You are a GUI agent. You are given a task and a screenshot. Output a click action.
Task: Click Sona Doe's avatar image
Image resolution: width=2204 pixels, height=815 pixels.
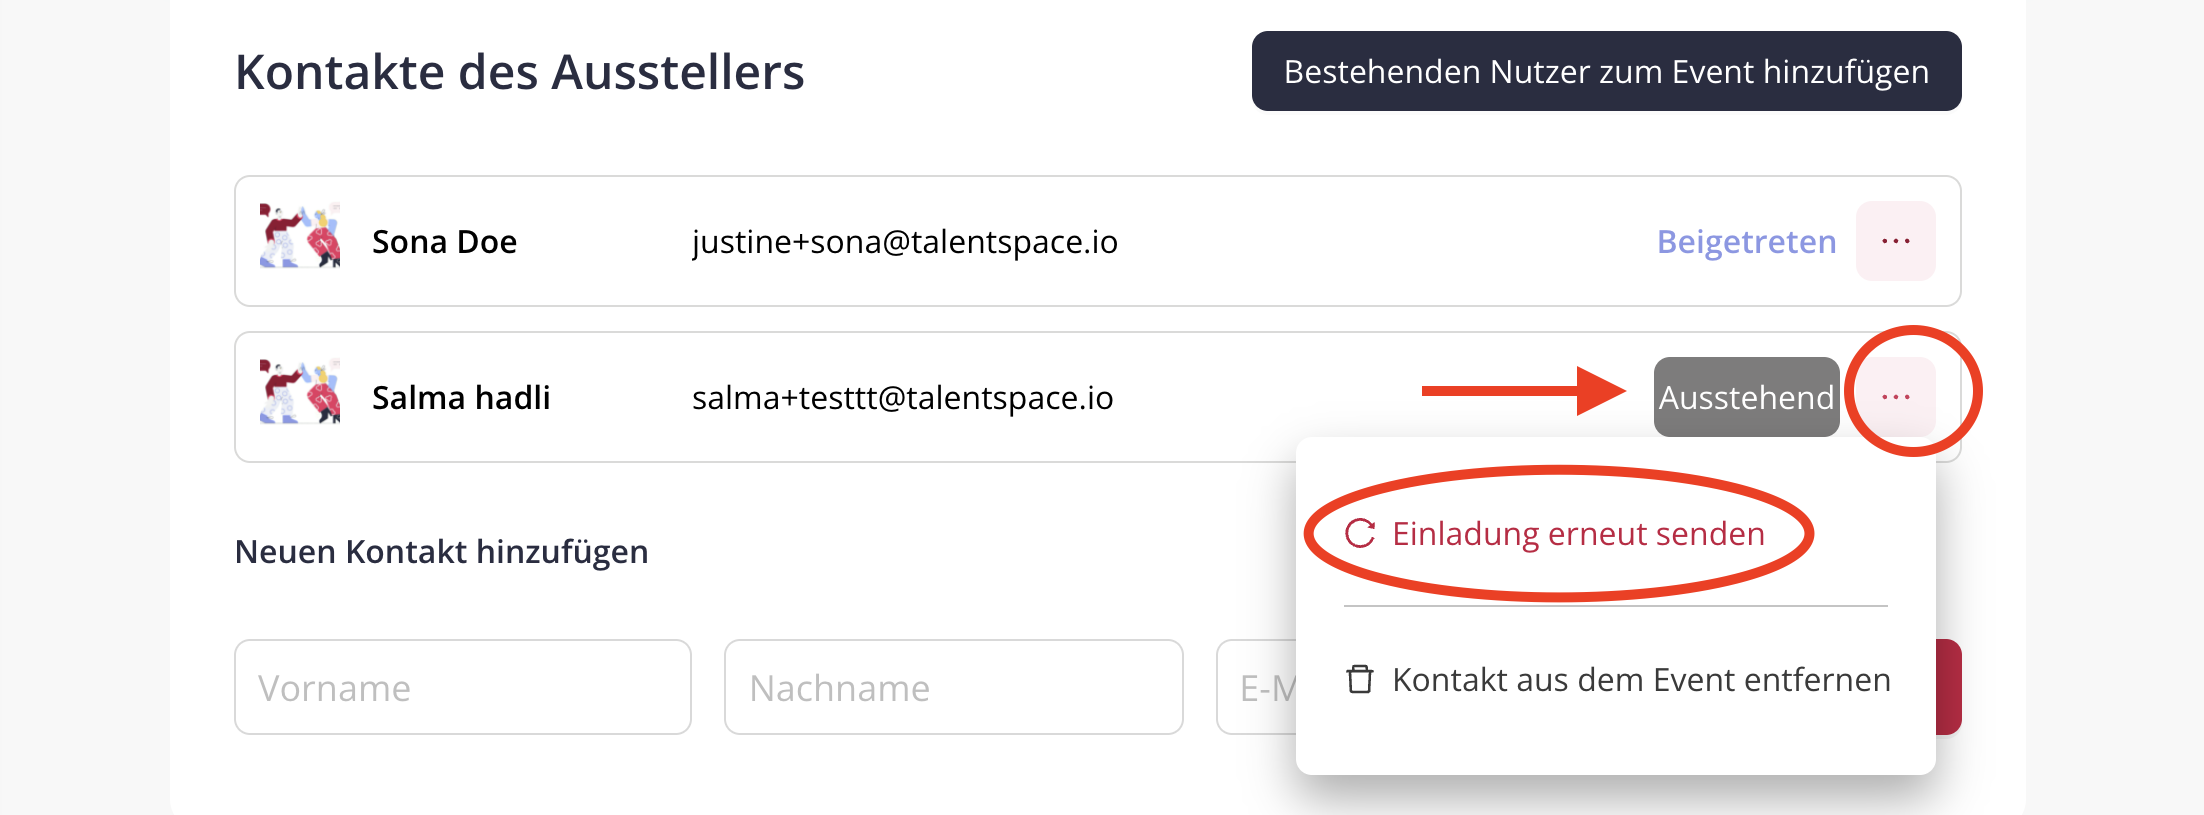[300, 236]
